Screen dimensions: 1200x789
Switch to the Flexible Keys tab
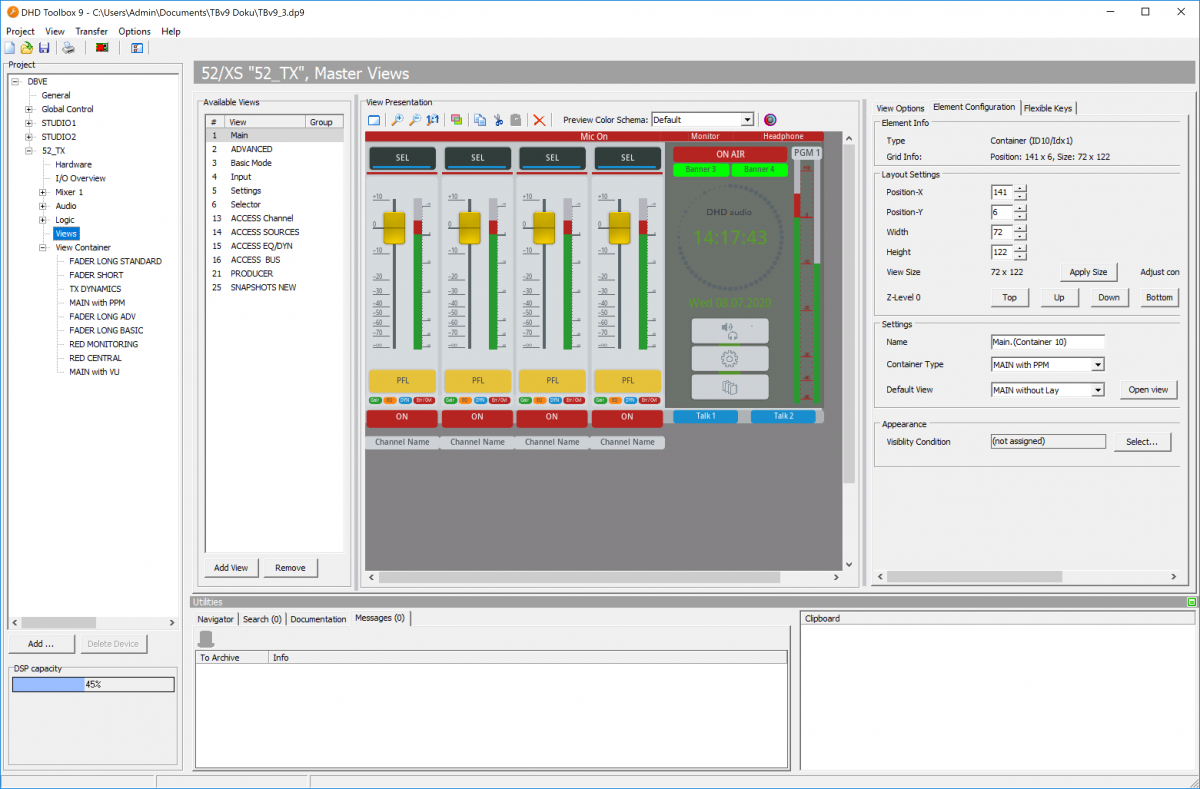coord(1048,108)
